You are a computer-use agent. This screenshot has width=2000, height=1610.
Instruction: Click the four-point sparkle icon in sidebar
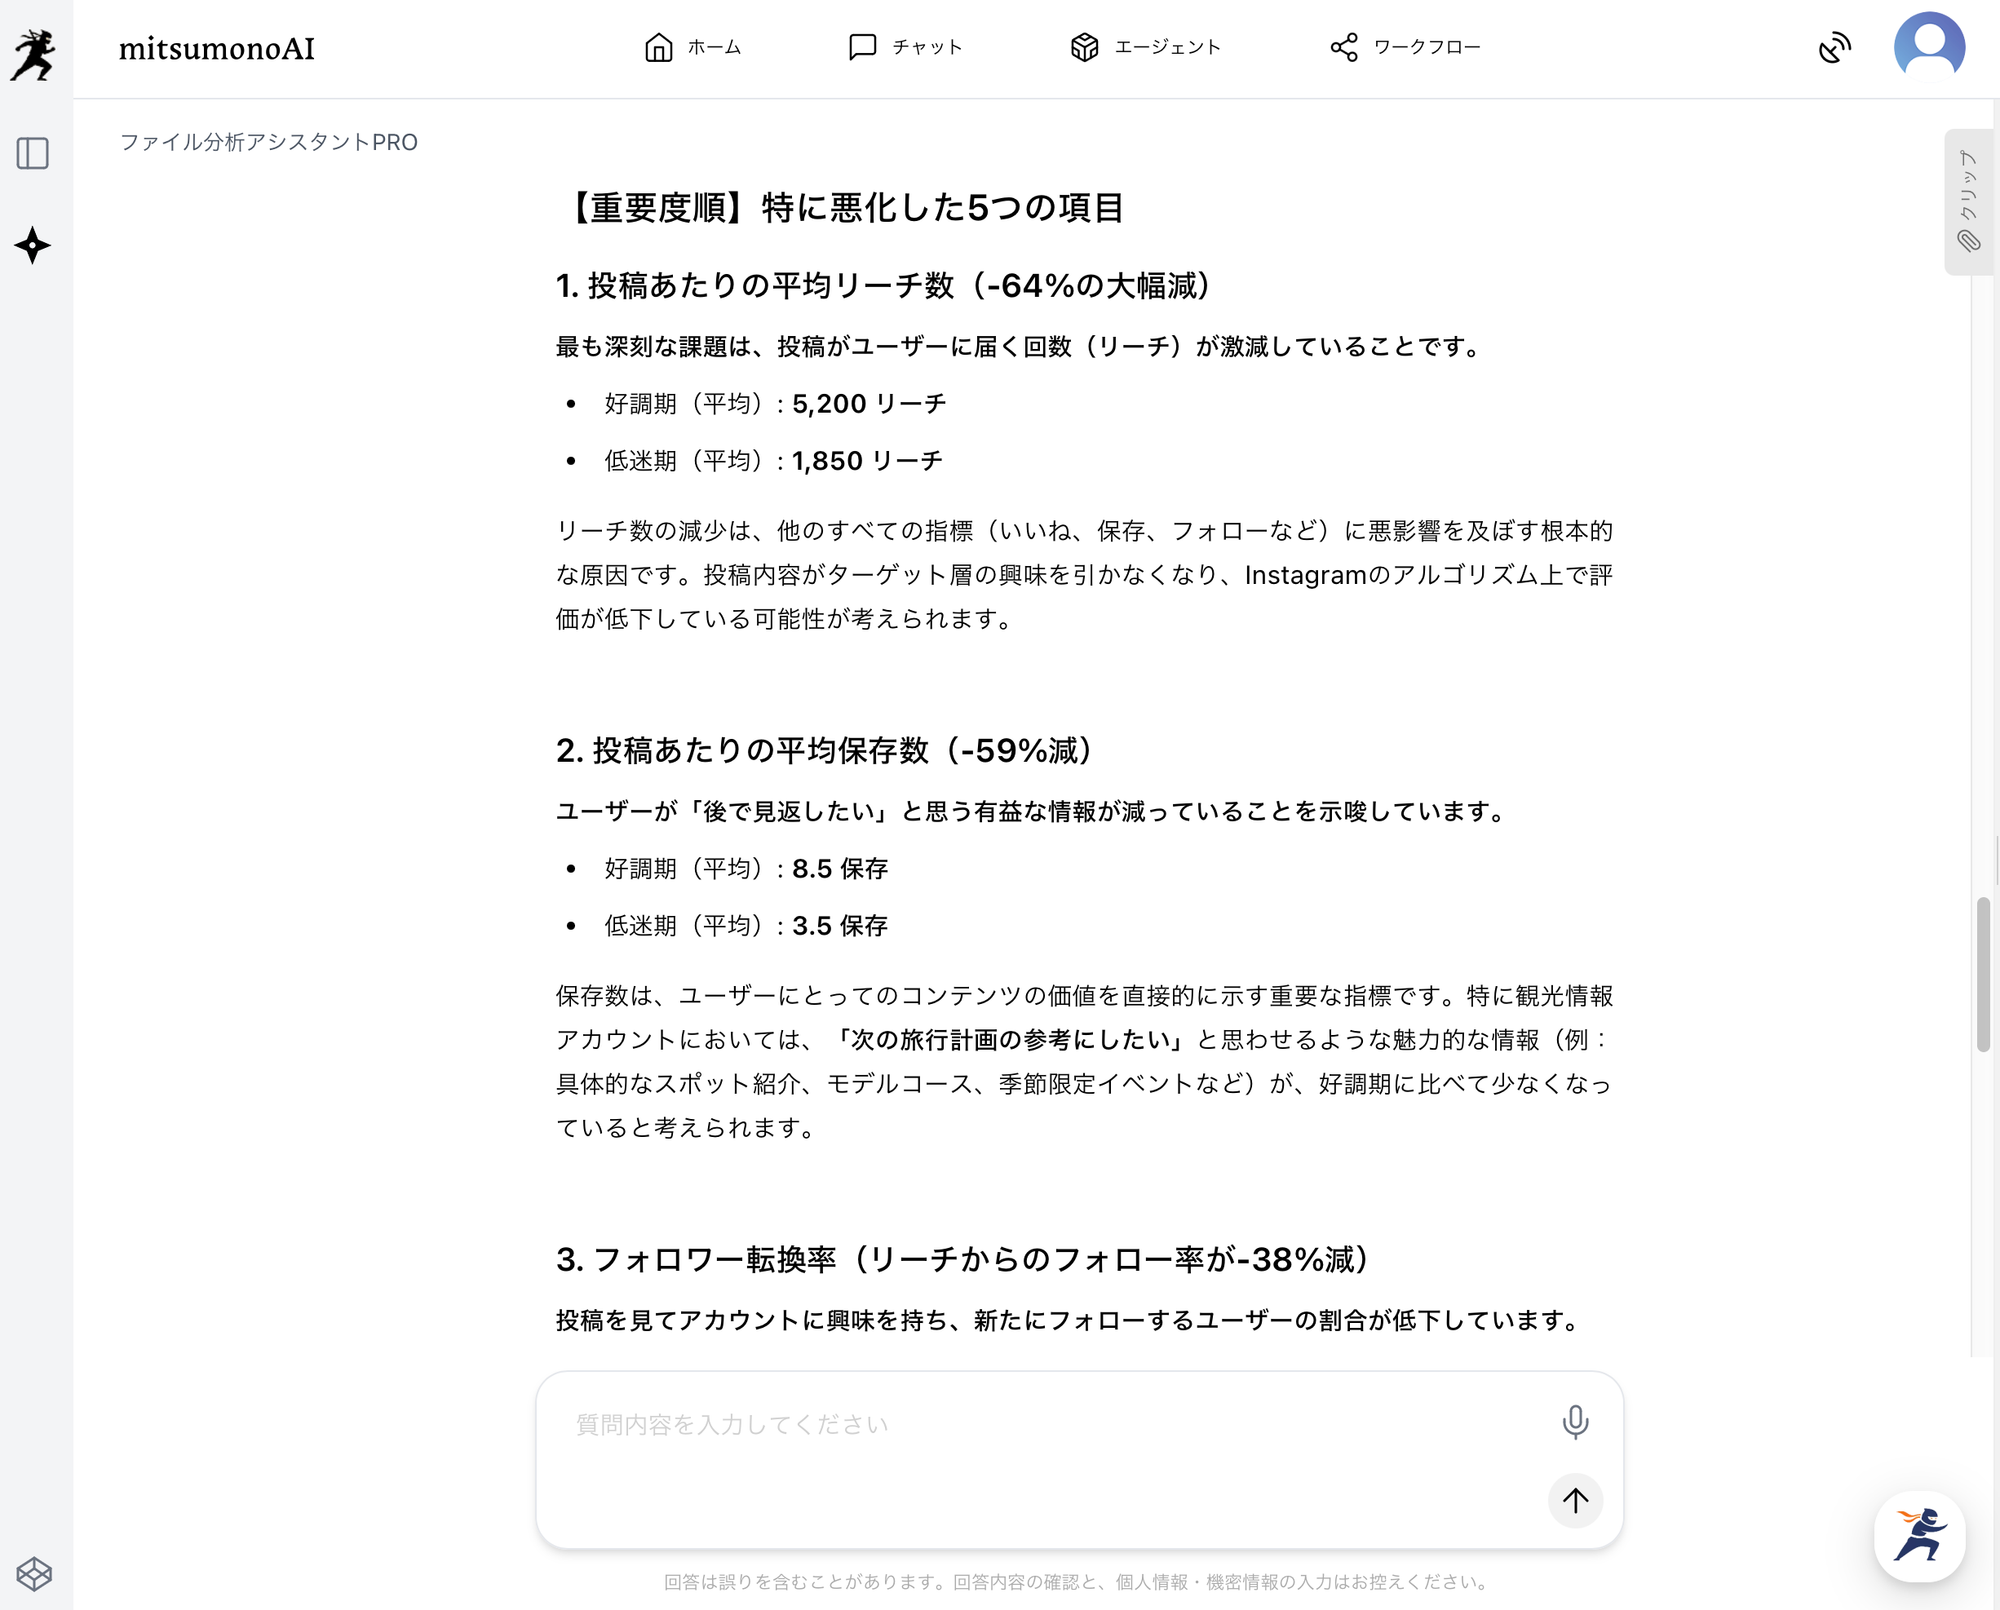coord(33,245)
